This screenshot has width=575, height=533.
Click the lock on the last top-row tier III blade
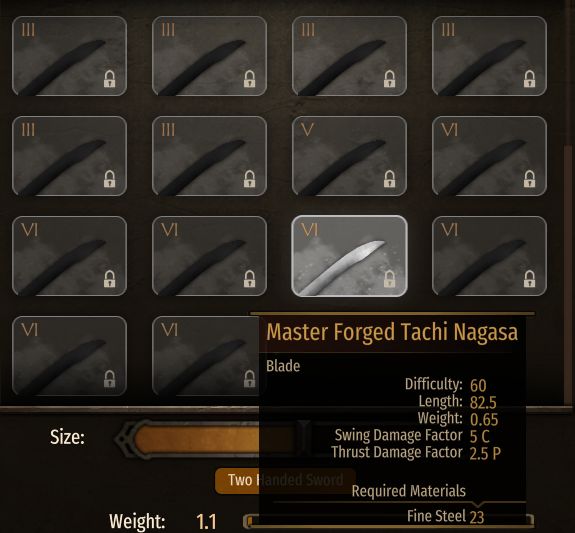[x=529, y=79]
